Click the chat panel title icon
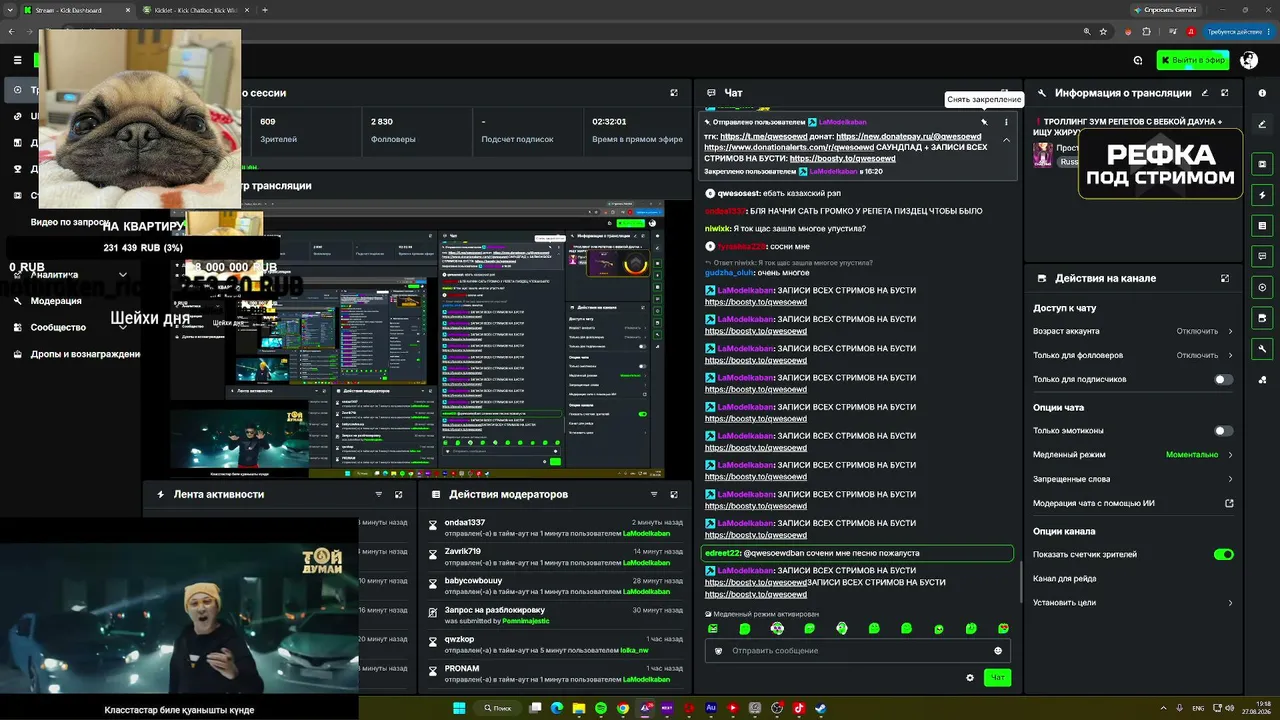 711,93
